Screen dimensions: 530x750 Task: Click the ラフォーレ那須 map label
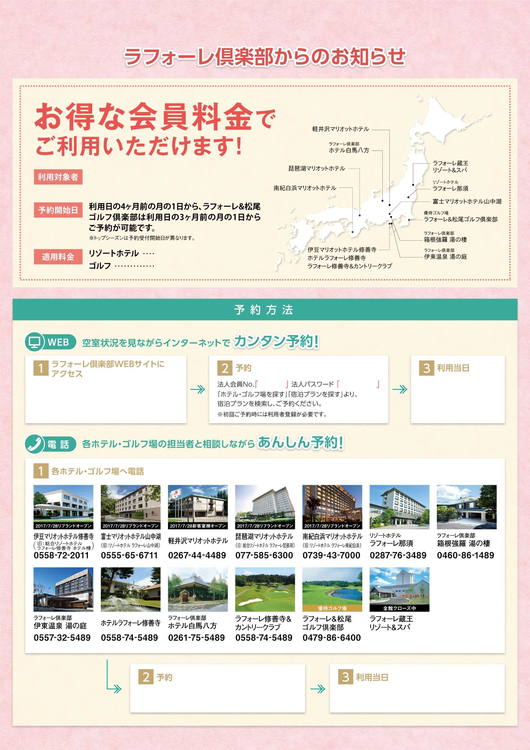[x=450, y=188]
